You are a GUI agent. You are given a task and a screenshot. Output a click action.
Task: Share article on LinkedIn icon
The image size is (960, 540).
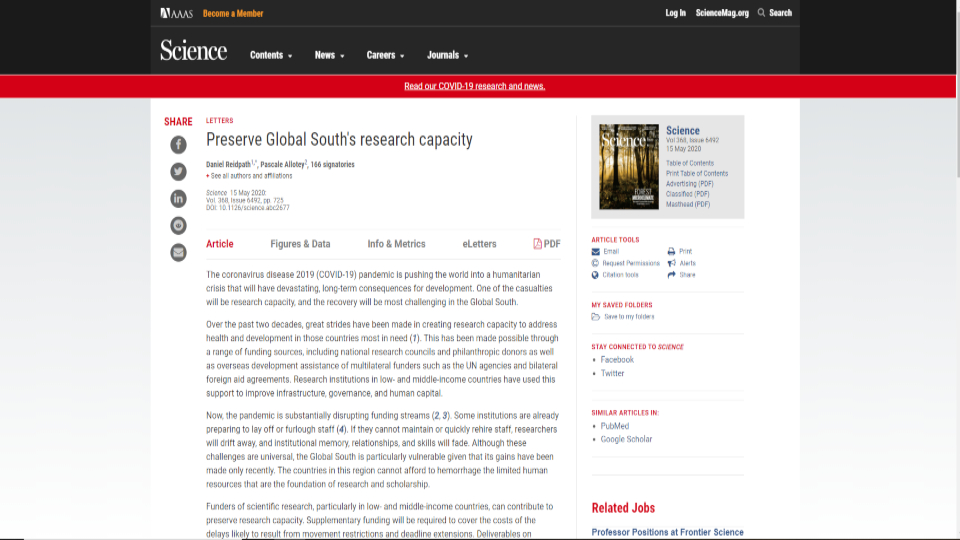178,198
